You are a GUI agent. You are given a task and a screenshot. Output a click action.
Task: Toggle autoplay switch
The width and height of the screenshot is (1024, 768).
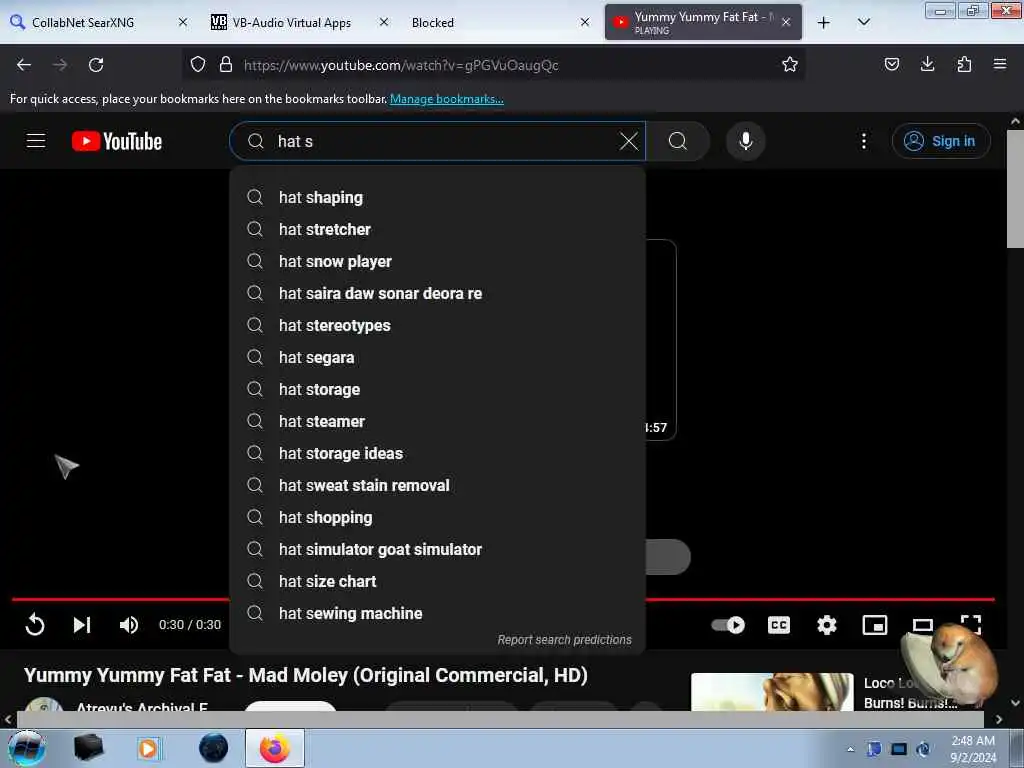[x=728, y=625]
